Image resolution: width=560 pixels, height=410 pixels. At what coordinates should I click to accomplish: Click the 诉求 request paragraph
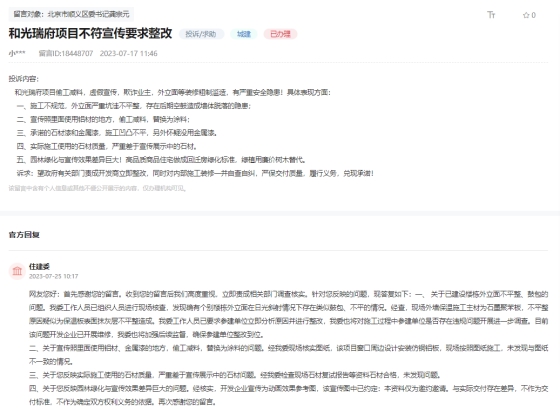[195, 173]
